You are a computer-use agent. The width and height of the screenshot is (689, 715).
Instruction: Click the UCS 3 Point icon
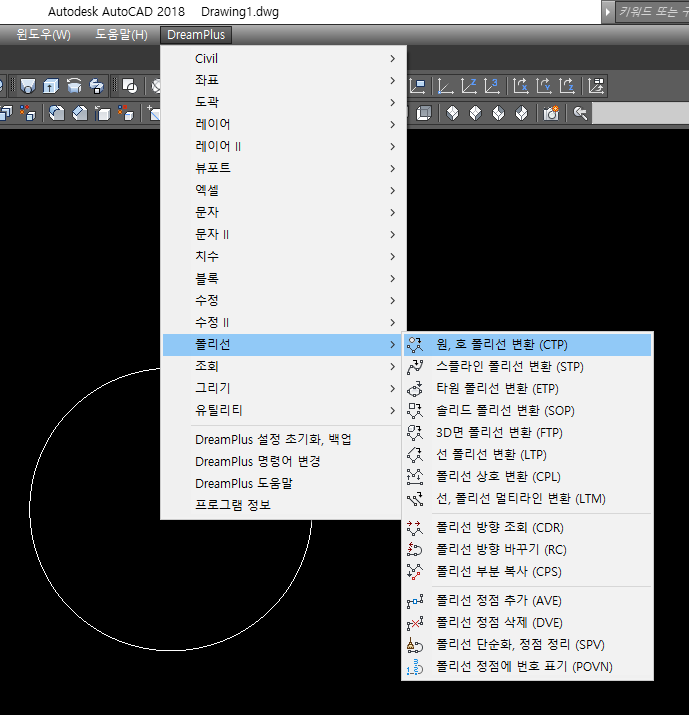pyautogui.click(x=492, y=86)
